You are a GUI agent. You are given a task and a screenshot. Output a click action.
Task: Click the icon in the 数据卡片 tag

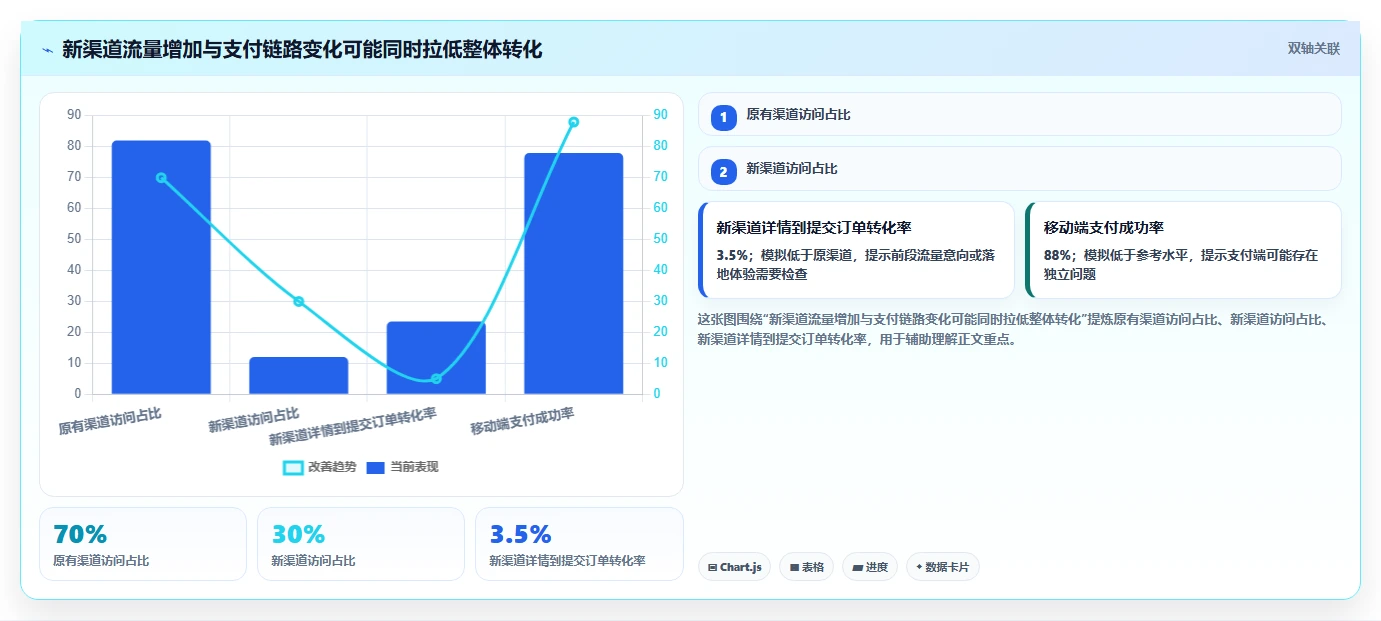pos(919,567)
